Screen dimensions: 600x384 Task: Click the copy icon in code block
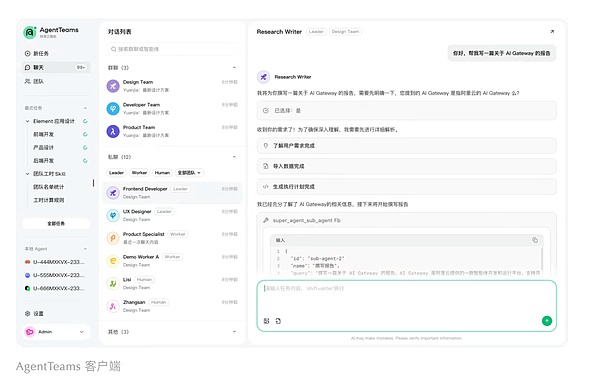pyautogui.click(x=535, y=240)
